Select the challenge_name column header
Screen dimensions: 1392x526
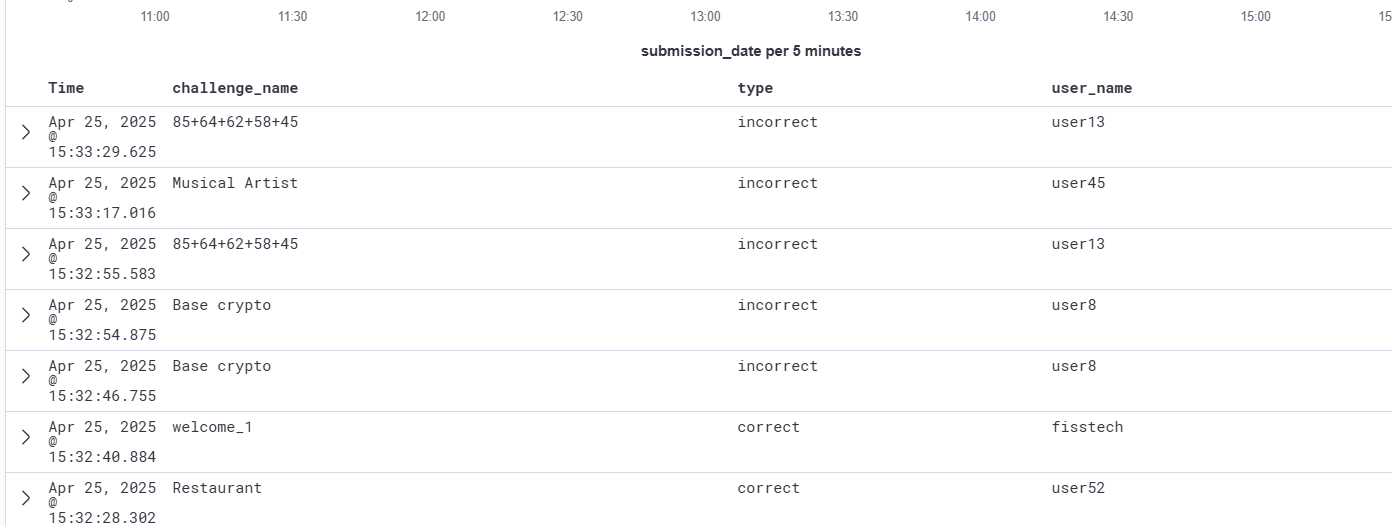point(235,88)
